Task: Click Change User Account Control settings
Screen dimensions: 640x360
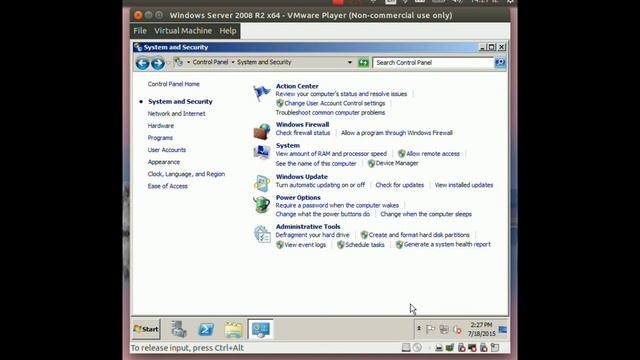Action: point(335,103)
